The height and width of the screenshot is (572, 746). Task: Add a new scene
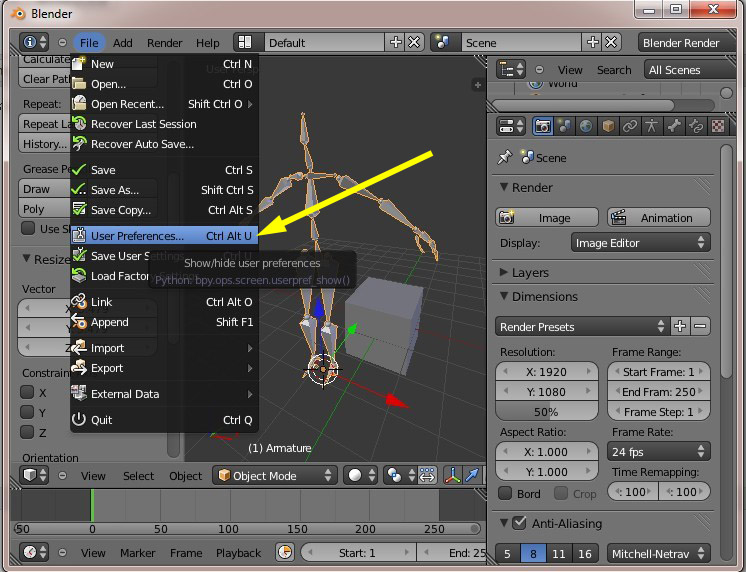(593, 42)
